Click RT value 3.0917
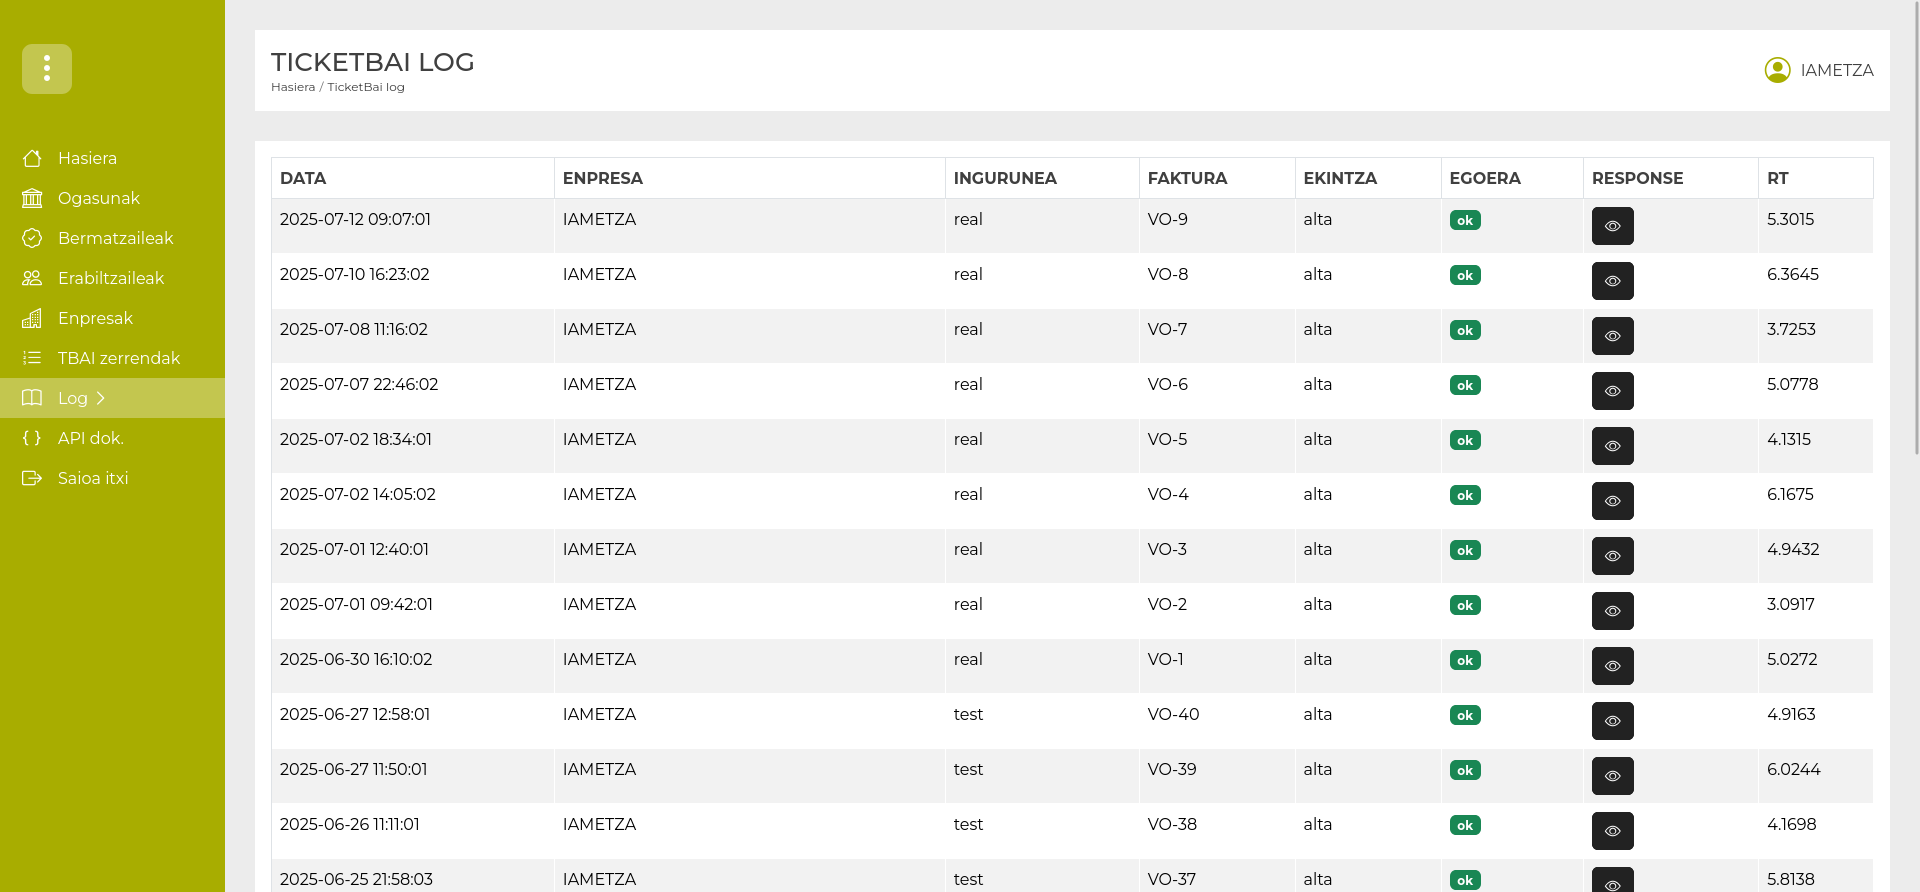 [1790, 604]
